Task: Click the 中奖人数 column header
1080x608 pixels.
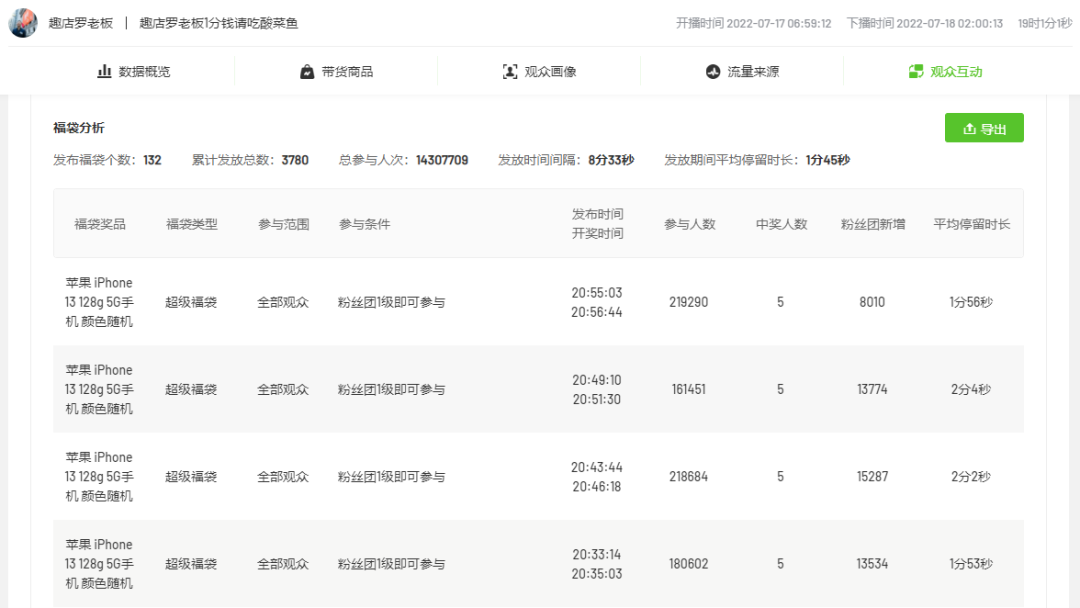Action: pyautogui.click(x=781, y=224)
